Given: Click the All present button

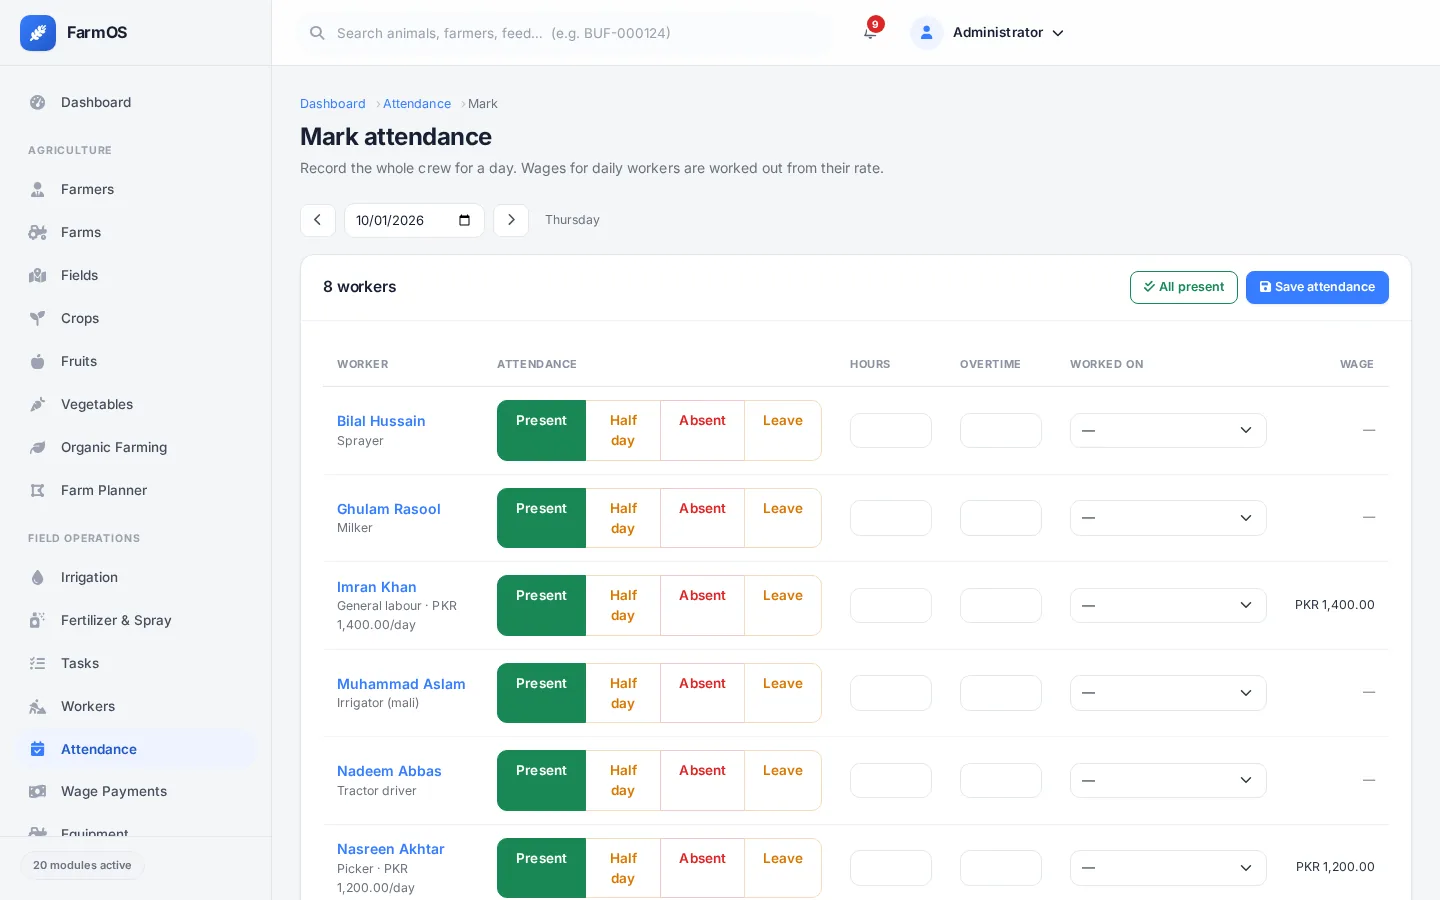Looking at the screenshot, I should [1184, 287].
